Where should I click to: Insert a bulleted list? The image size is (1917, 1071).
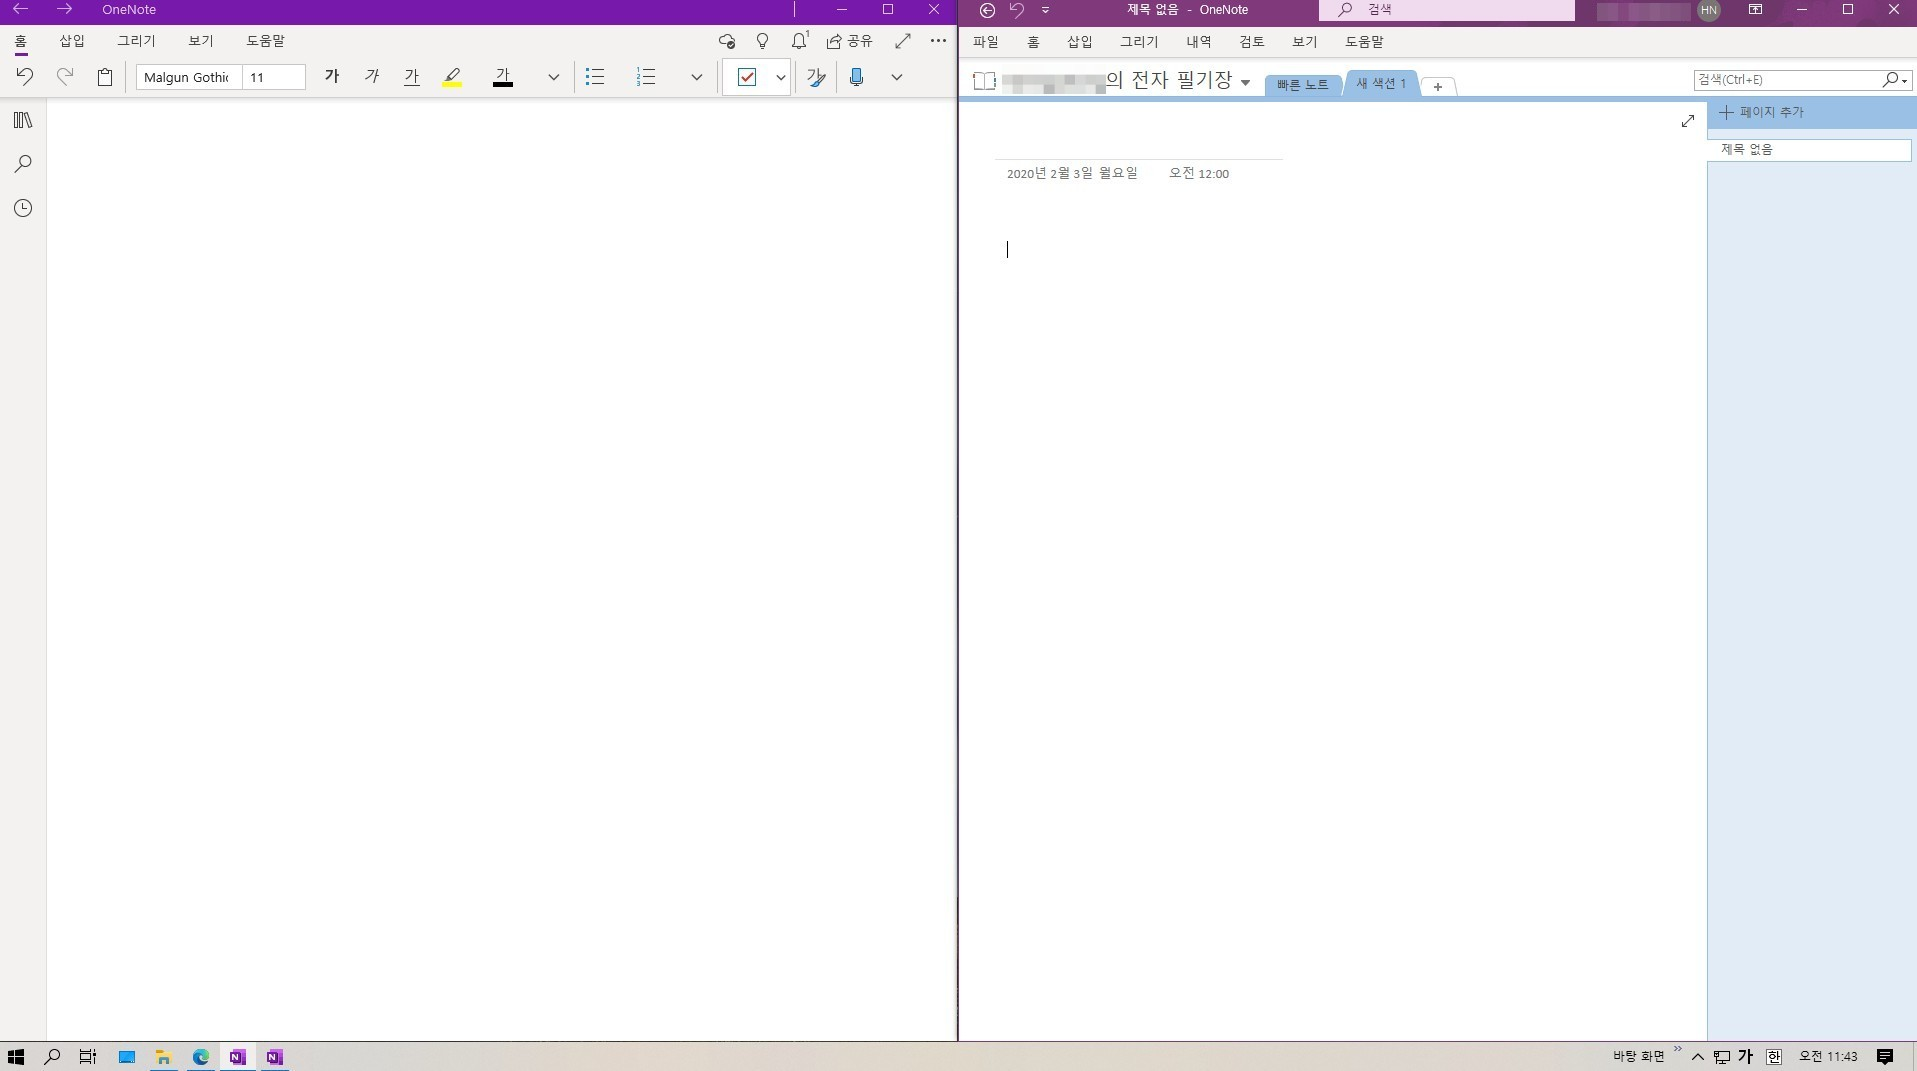pos(595,77)
